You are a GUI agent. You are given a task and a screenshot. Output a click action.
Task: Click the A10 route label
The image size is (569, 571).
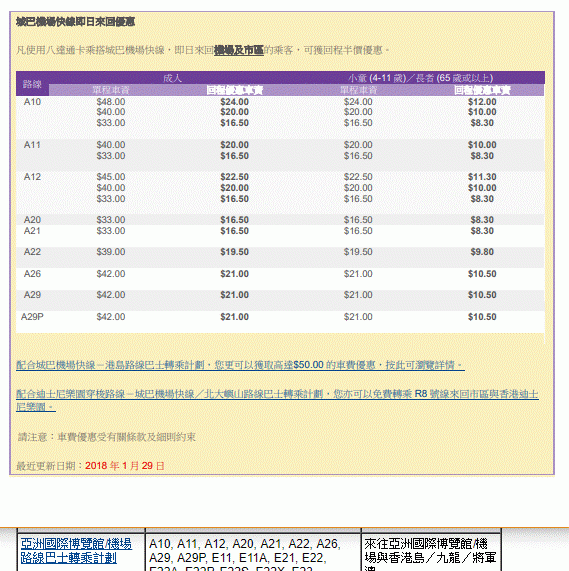32,102
